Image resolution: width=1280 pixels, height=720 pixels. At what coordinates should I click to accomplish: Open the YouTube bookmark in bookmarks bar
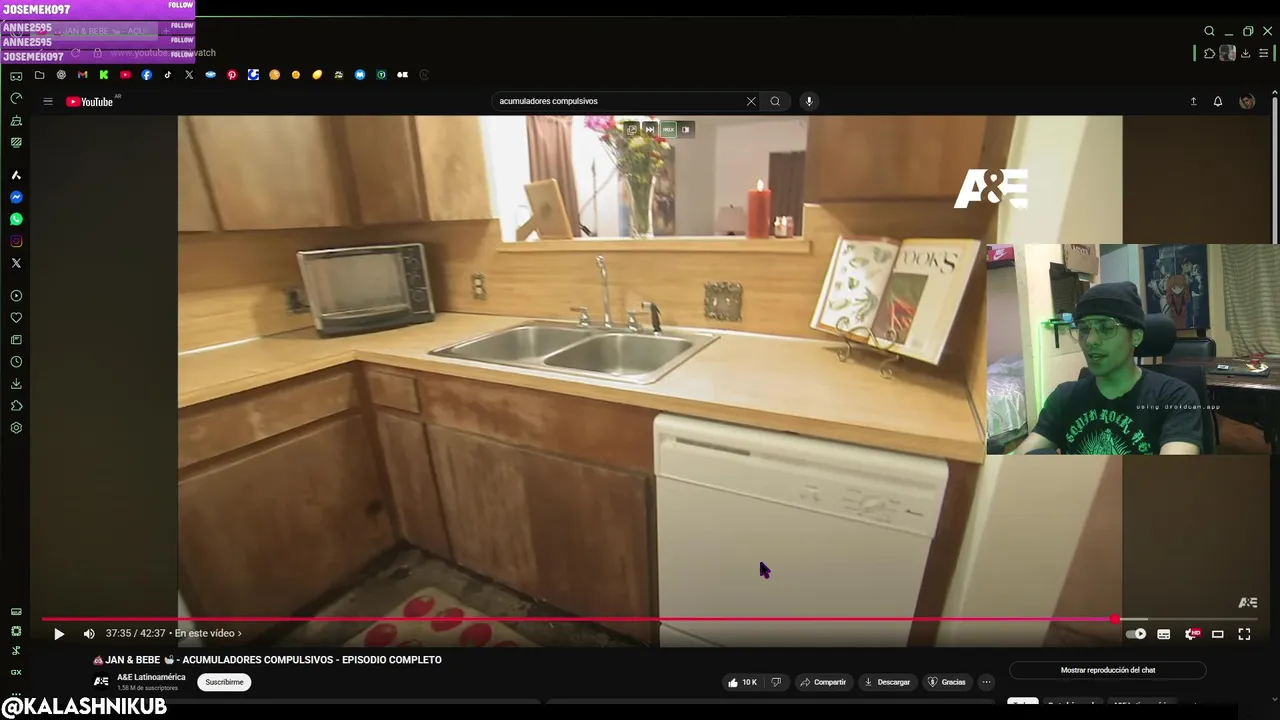125,75
